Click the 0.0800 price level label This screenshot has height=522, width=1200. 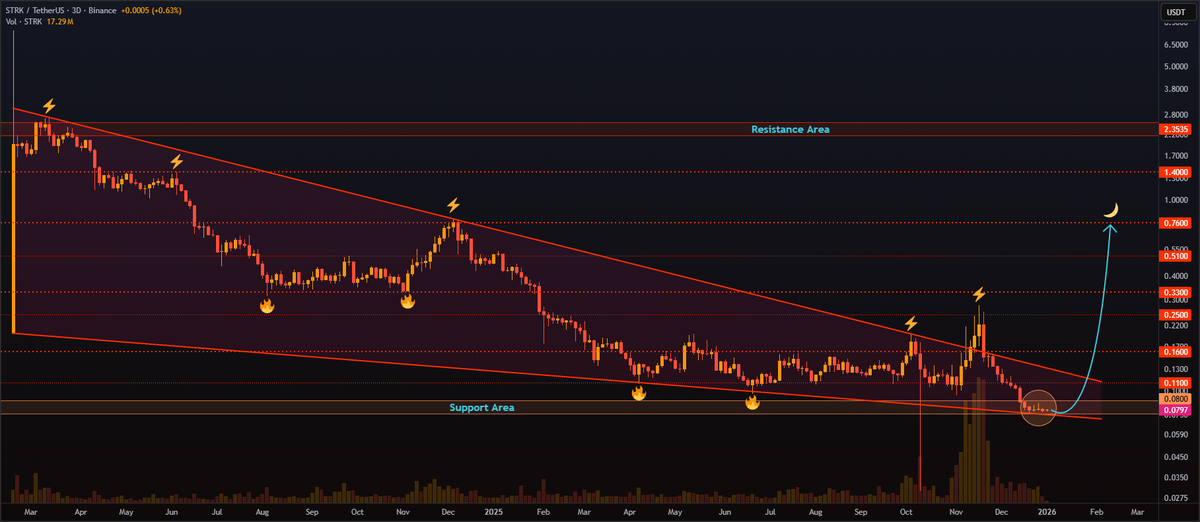[x=1174, y=398]
